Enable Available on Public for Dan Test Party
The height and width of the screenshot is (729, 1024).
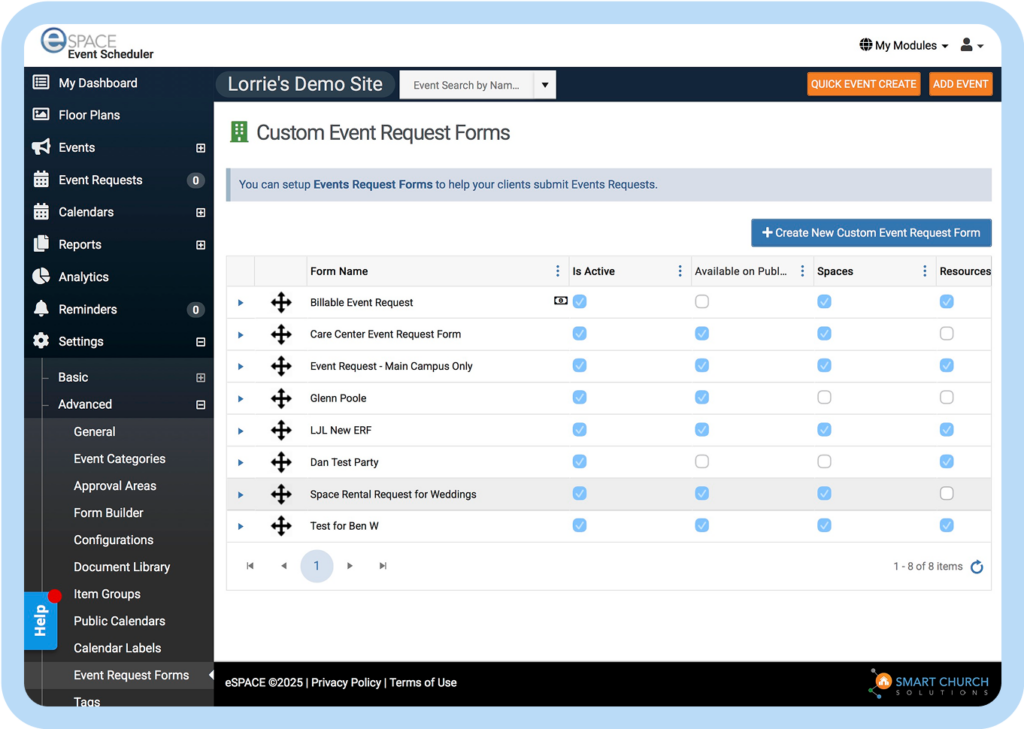(702, 462)
